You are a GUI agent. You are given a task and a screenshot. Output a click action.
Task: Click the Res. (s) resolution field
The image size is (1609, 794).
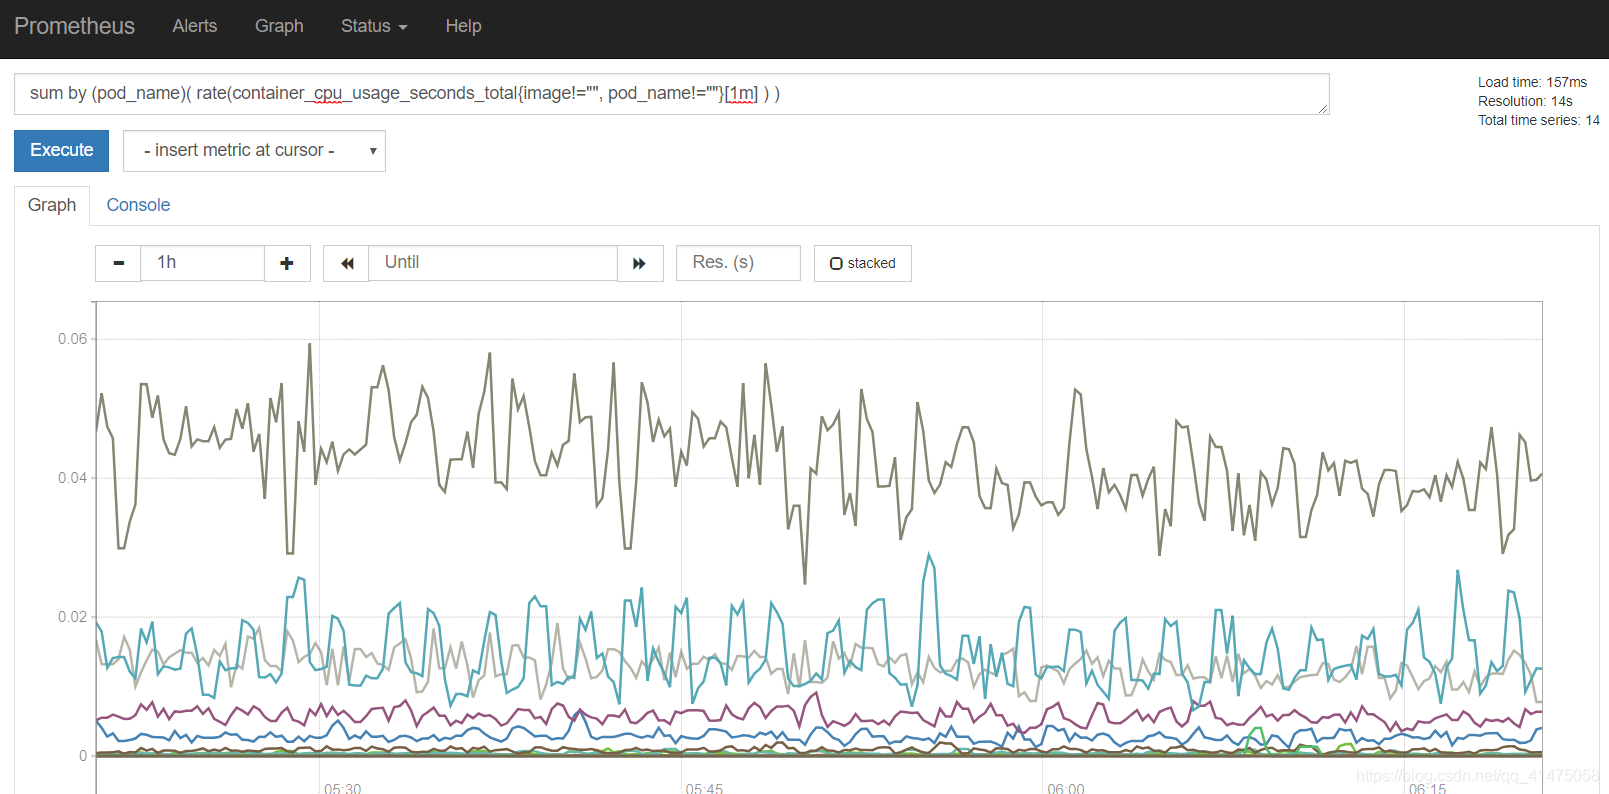coord(738,263)
